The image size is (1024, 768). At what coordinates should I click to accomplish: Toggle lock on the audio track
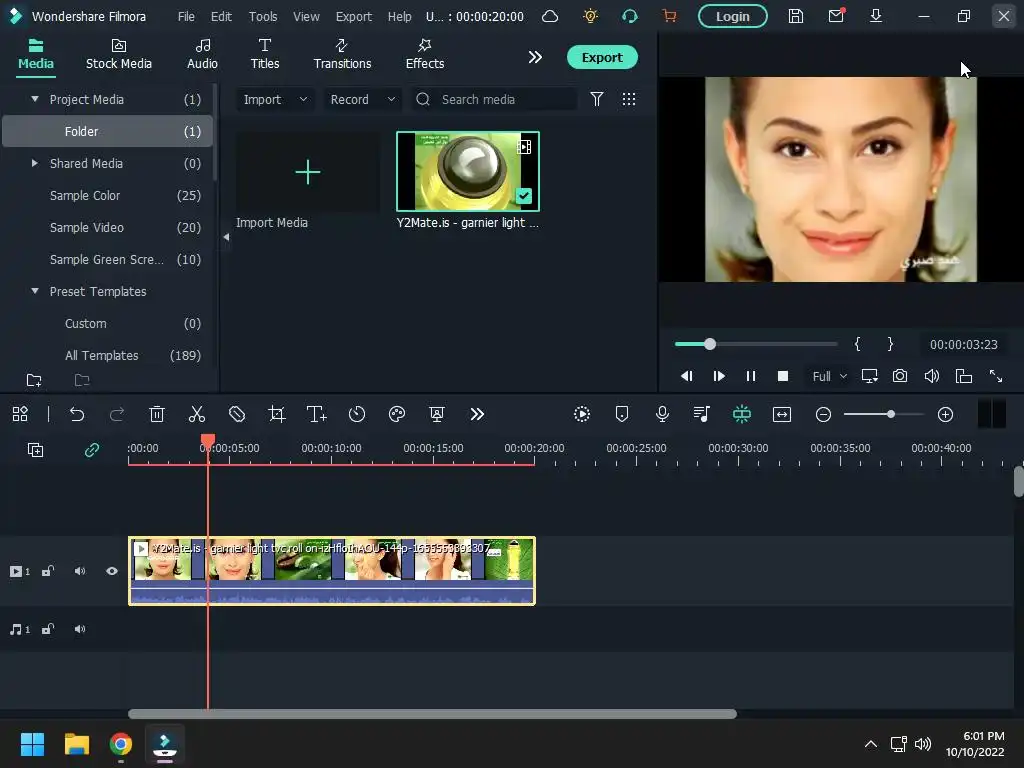(48, 629)
